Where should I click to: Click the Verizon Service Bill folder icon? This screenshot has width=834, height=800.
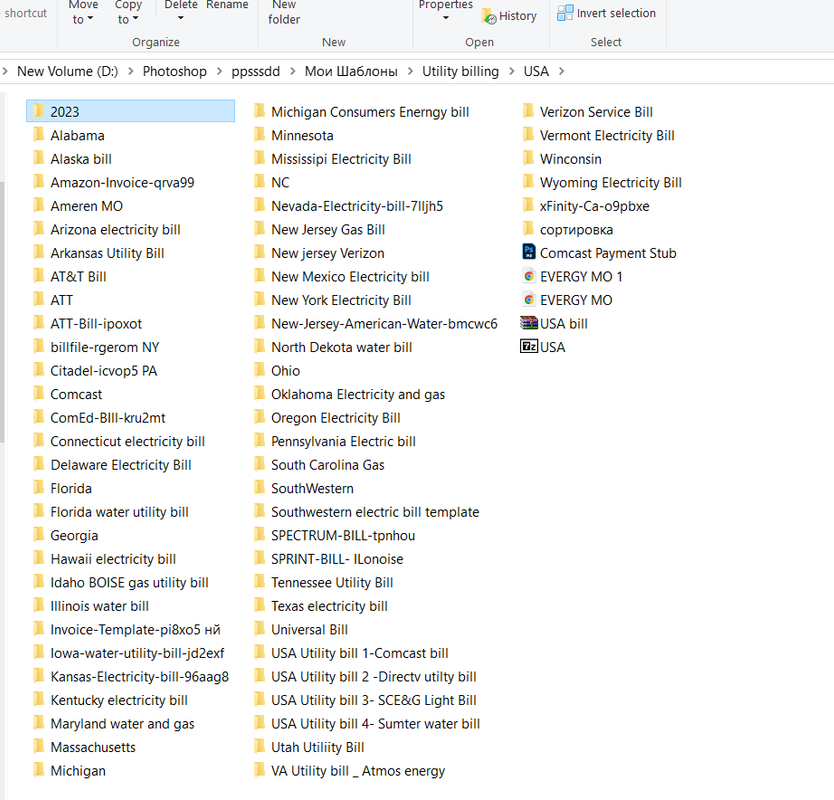coord(528,111)
